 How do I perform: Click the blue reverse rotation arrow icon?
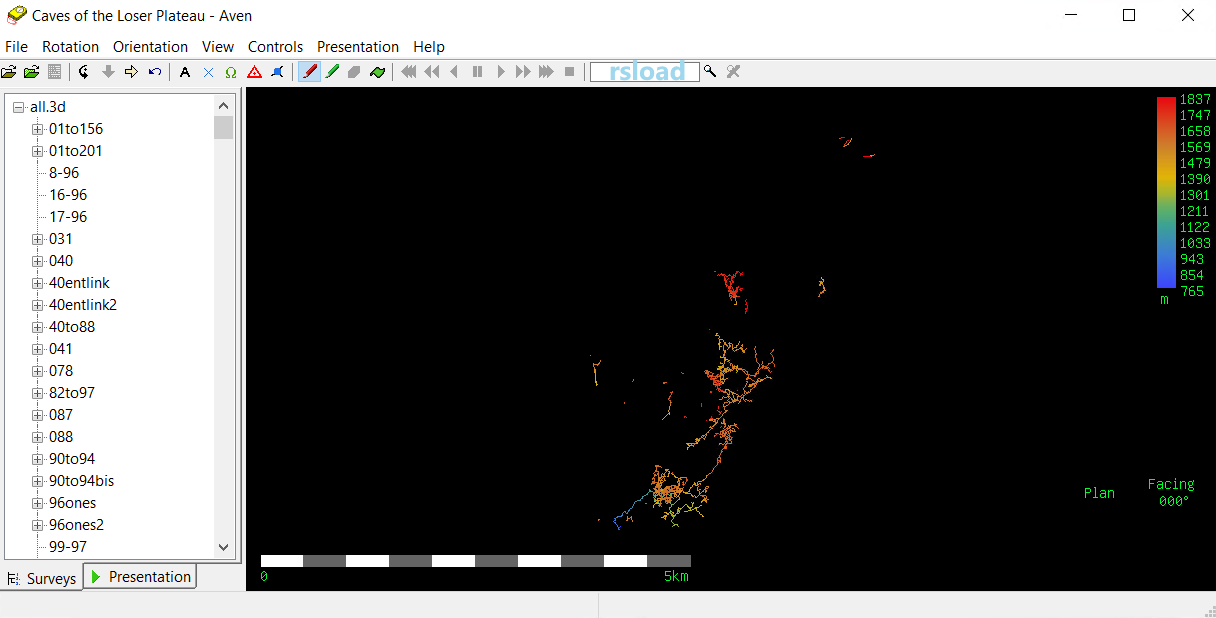(154, 72)
